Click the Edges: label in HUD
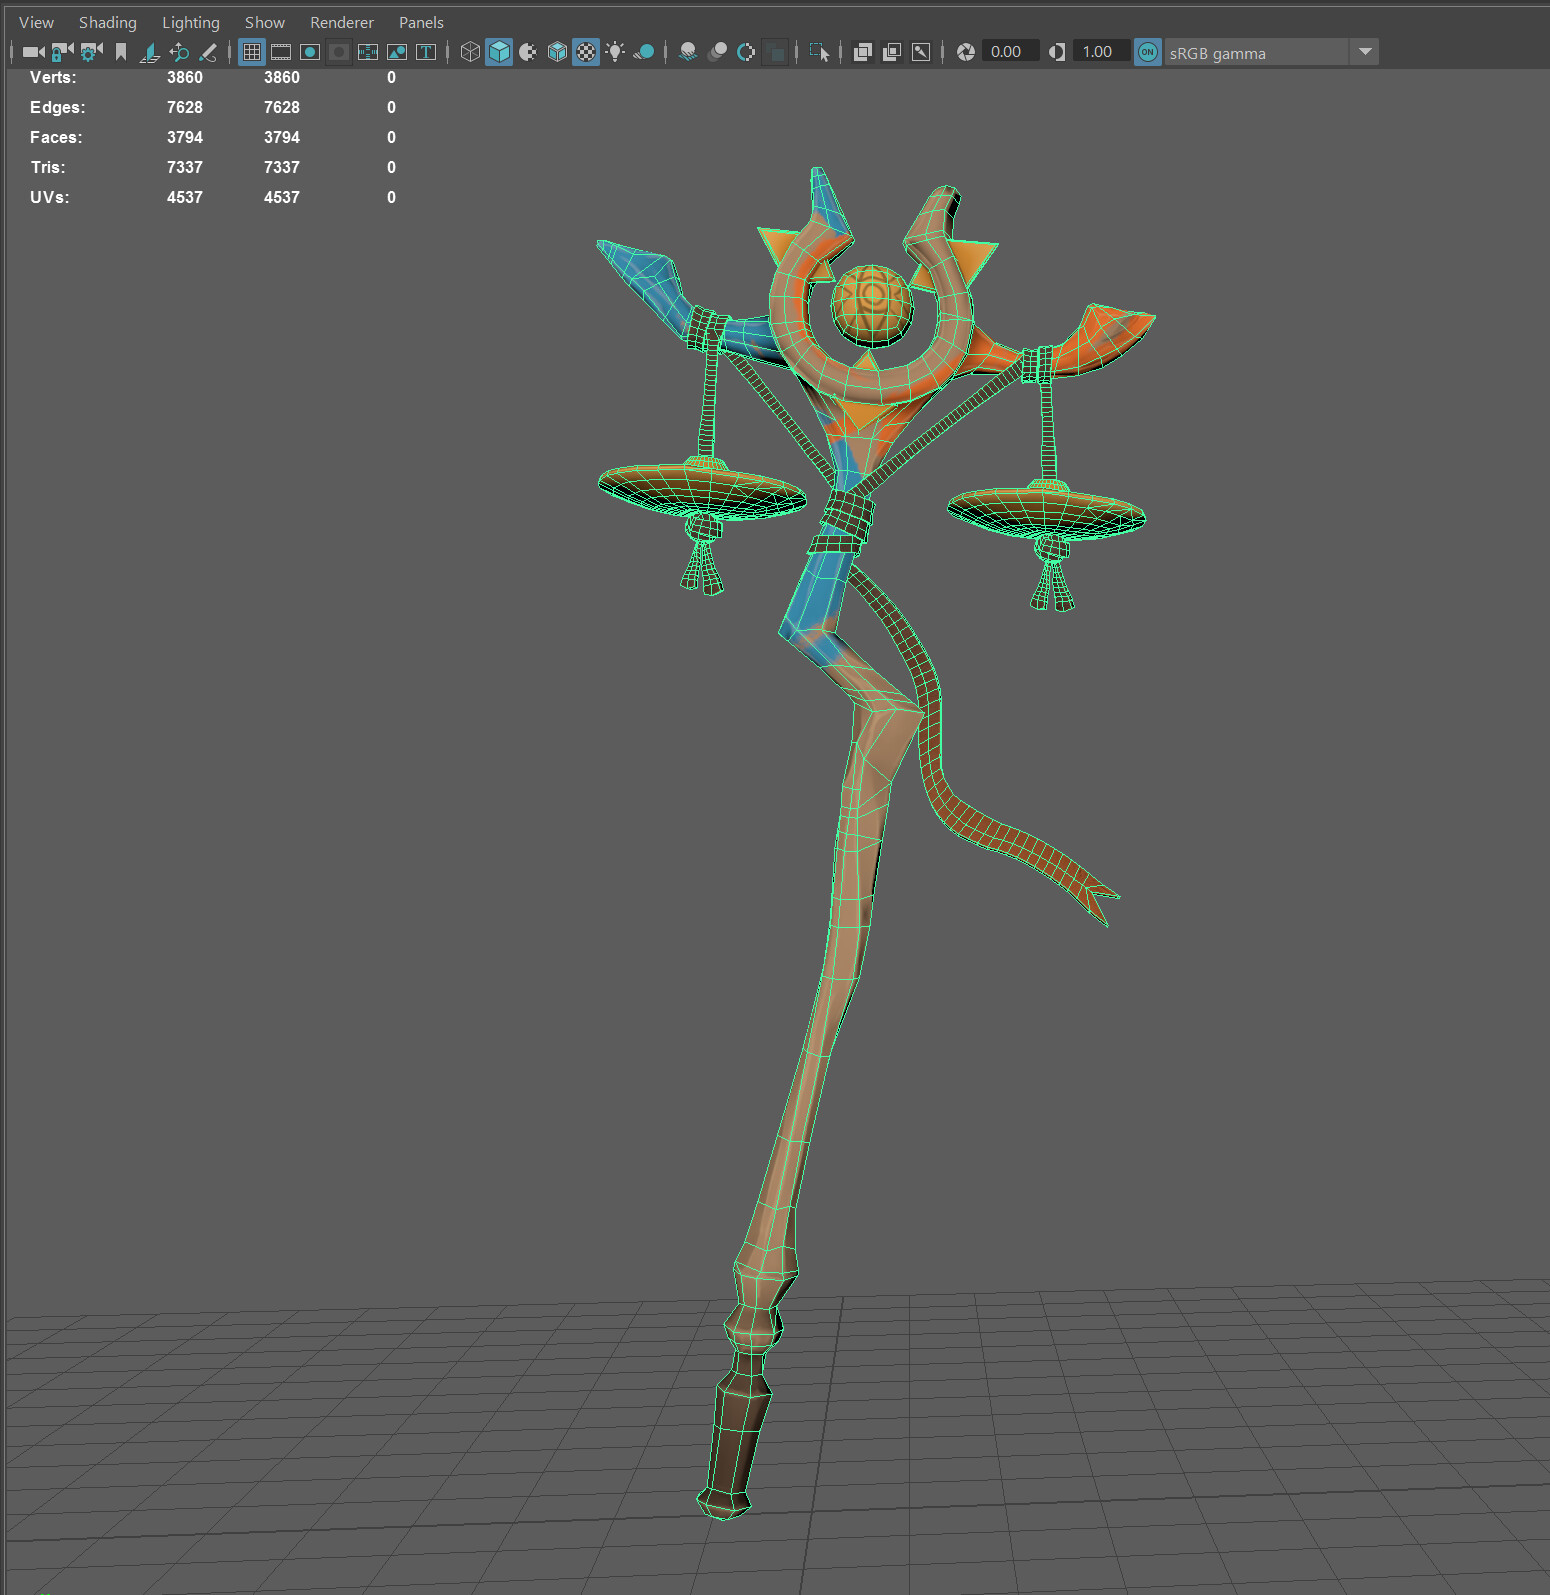This screenshot has width=1550, height=1595. [x=58, y=107]
